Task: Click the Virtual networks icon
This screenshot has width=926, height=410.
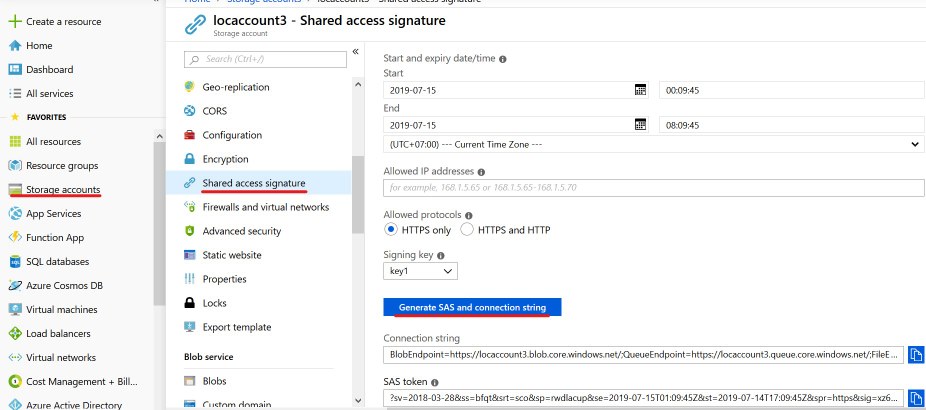Action: tap(15, 357)
